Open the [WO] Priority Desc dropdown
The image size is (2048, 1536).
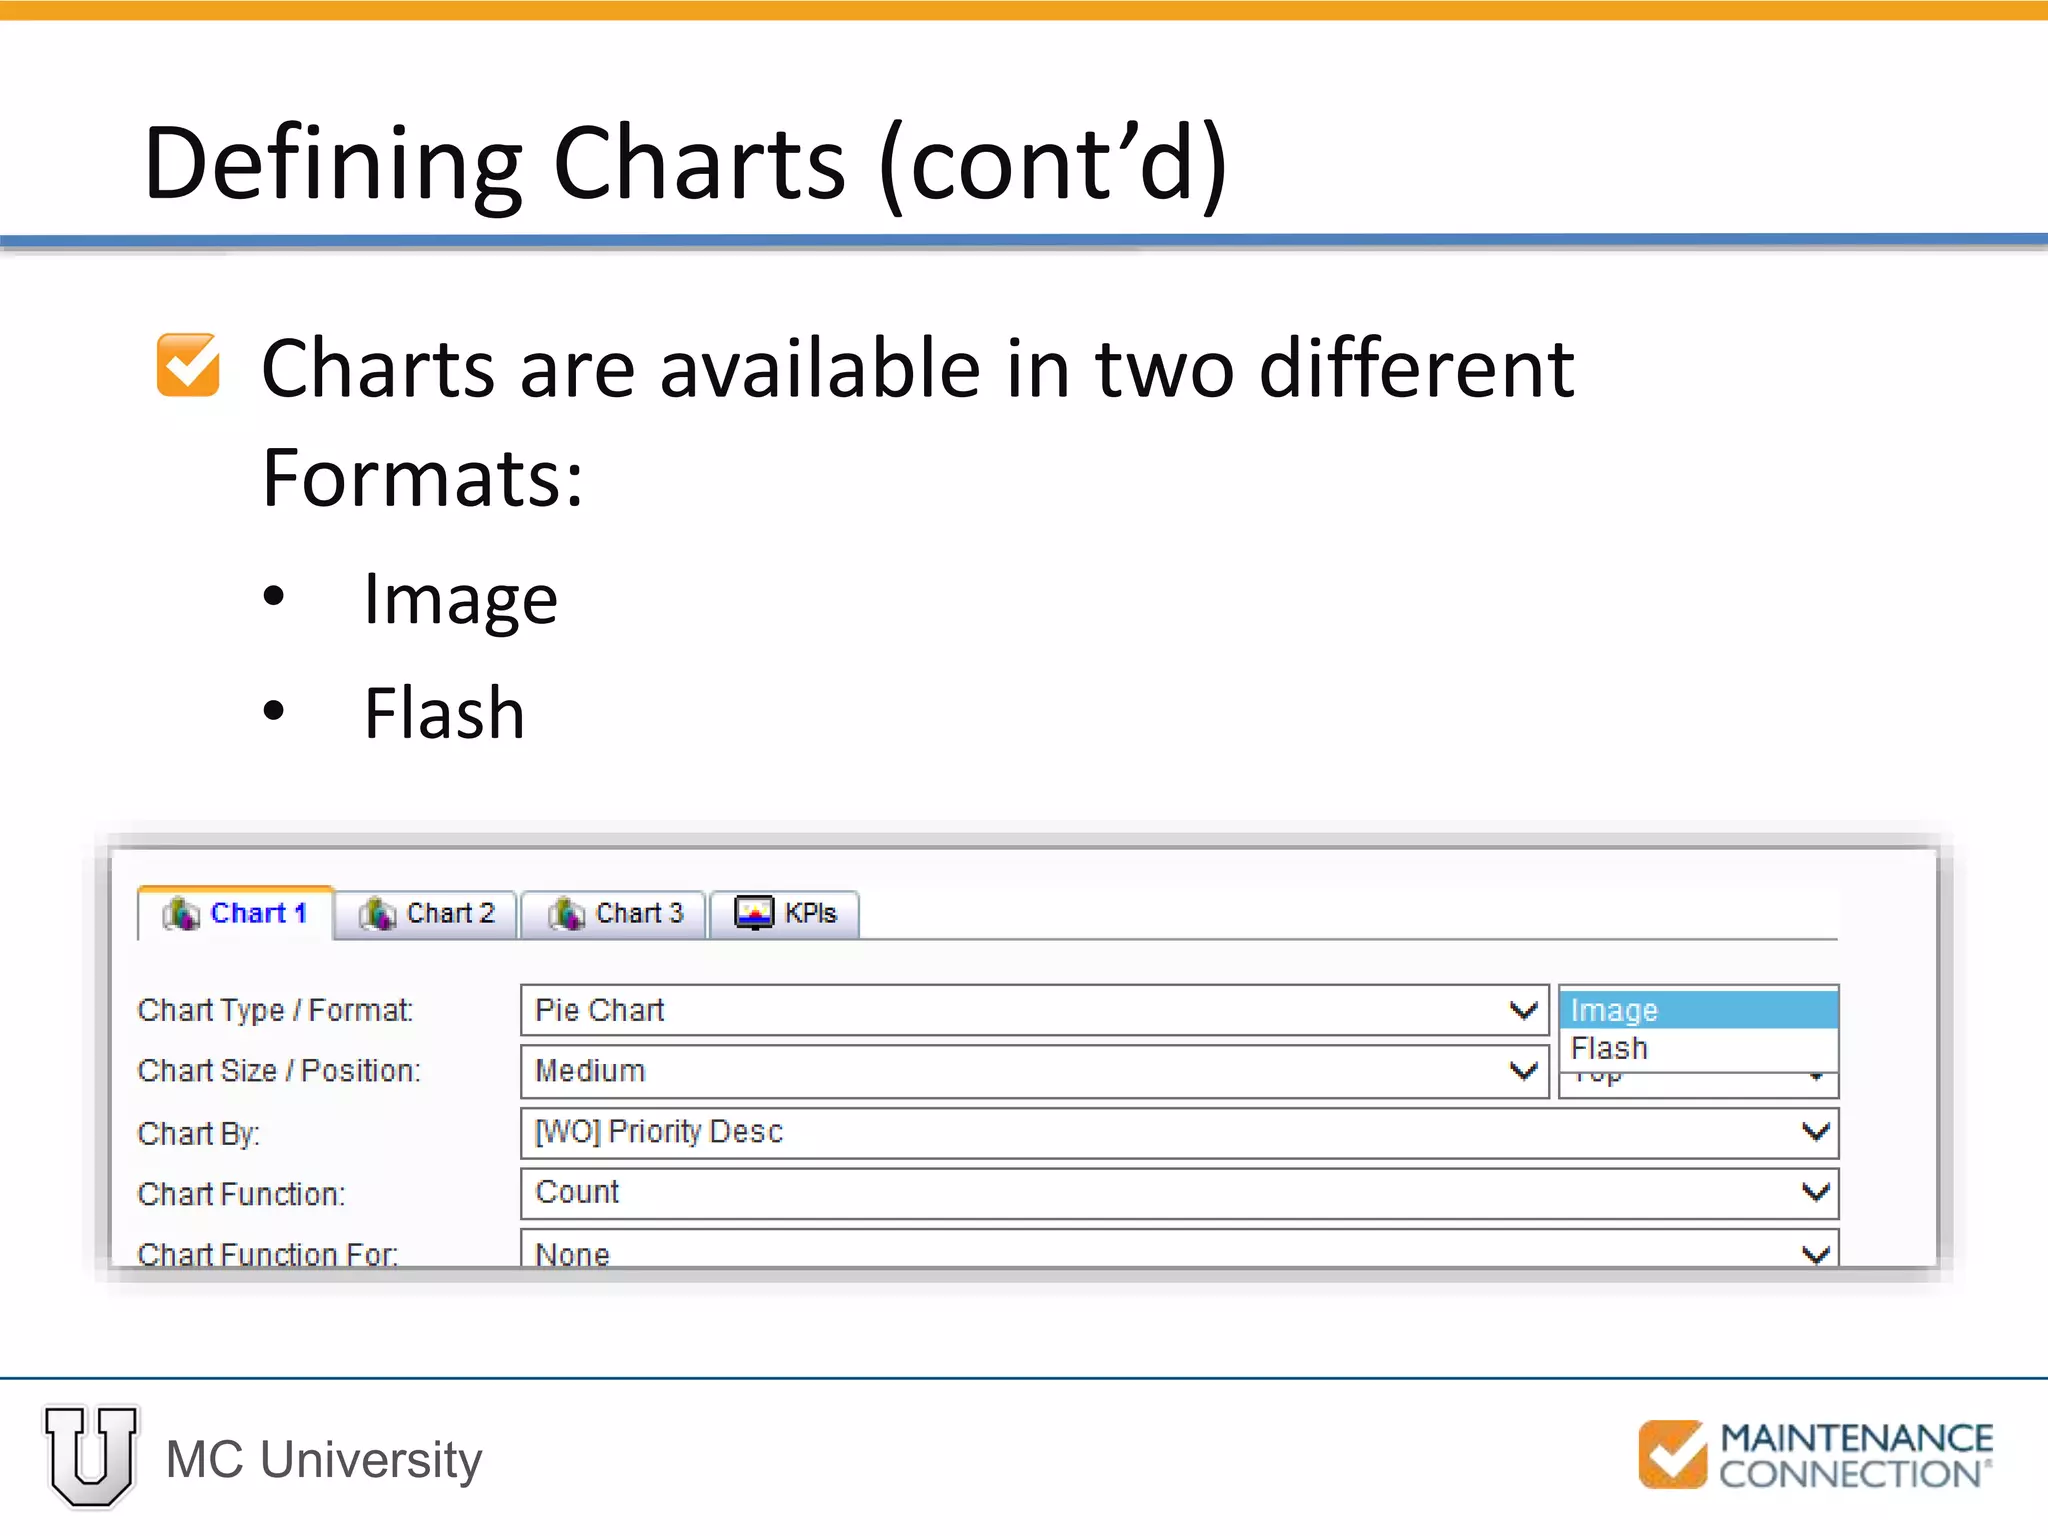click(x=1180, y=1132)
